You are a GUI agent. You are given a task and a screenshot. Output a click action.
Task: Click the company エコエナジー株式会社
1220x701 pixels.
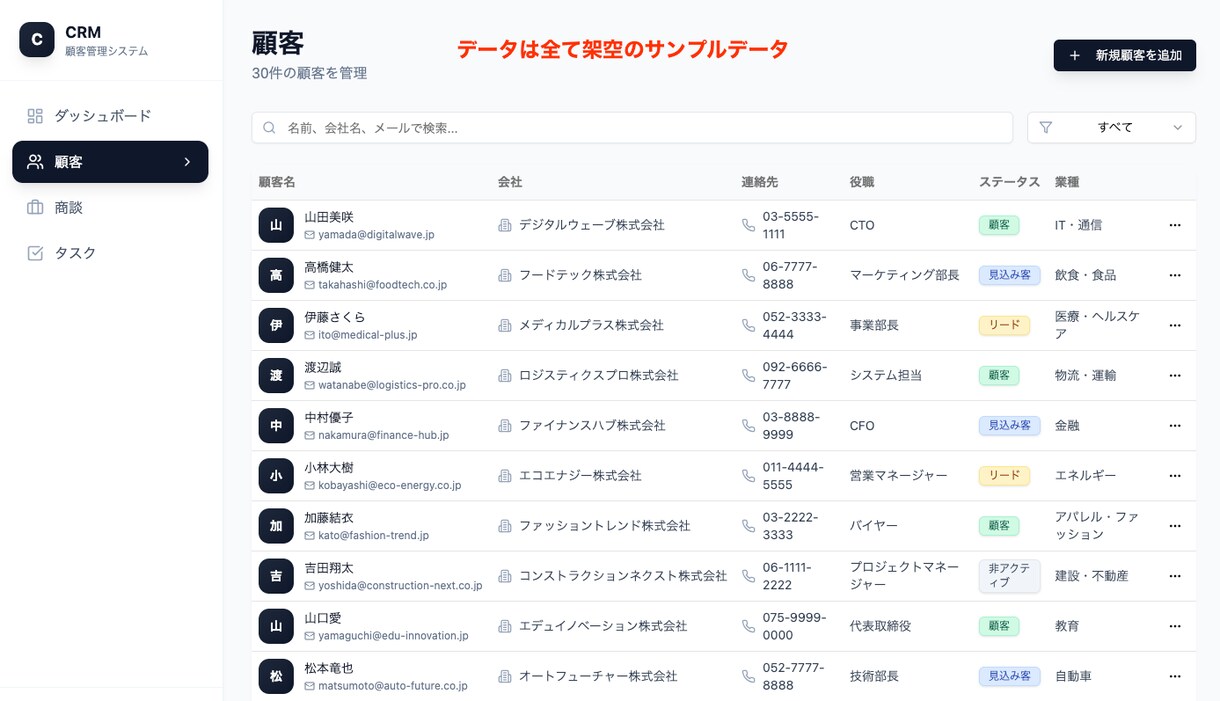pyautogui.click(x=580, y=476)
